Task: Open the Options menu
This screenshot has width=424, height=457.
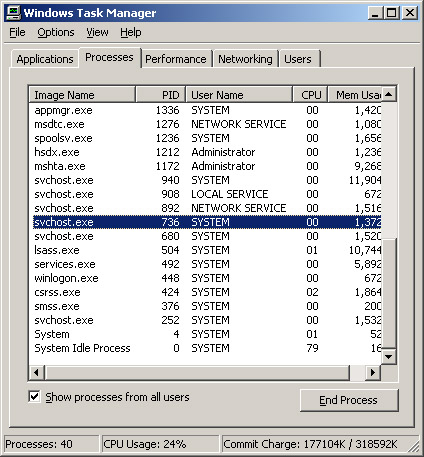Action: (56, 32)
